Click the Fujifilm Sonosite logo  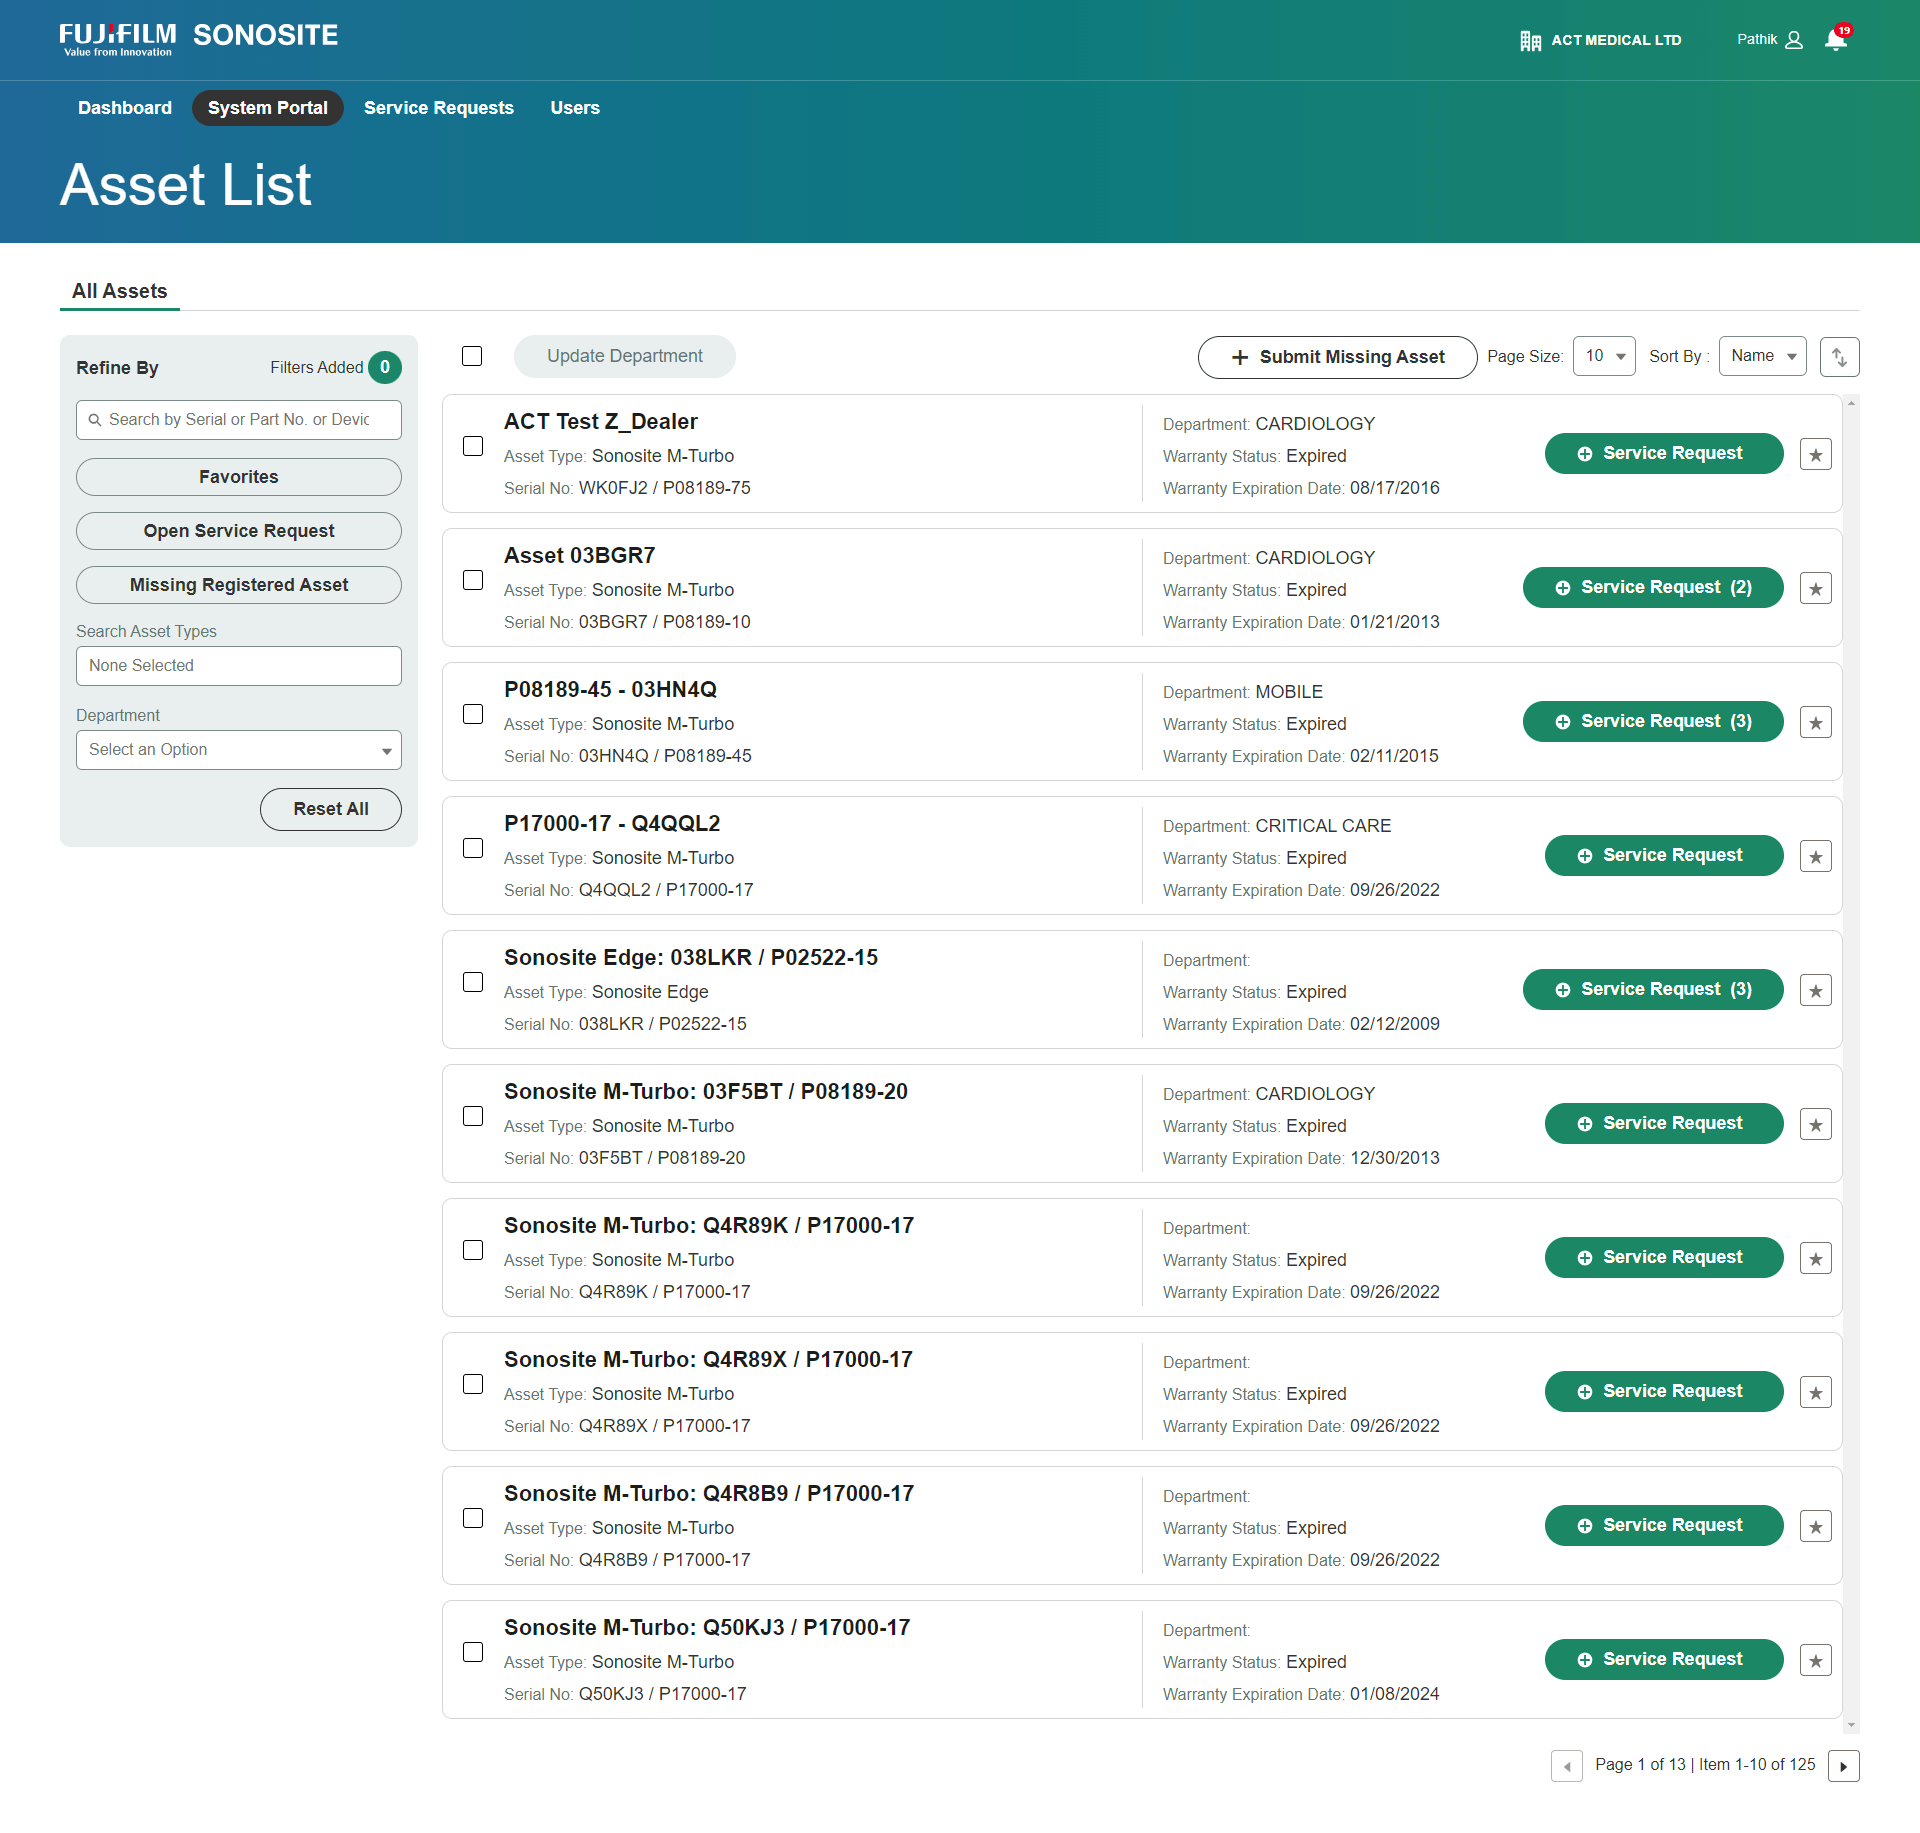[199, 39]
